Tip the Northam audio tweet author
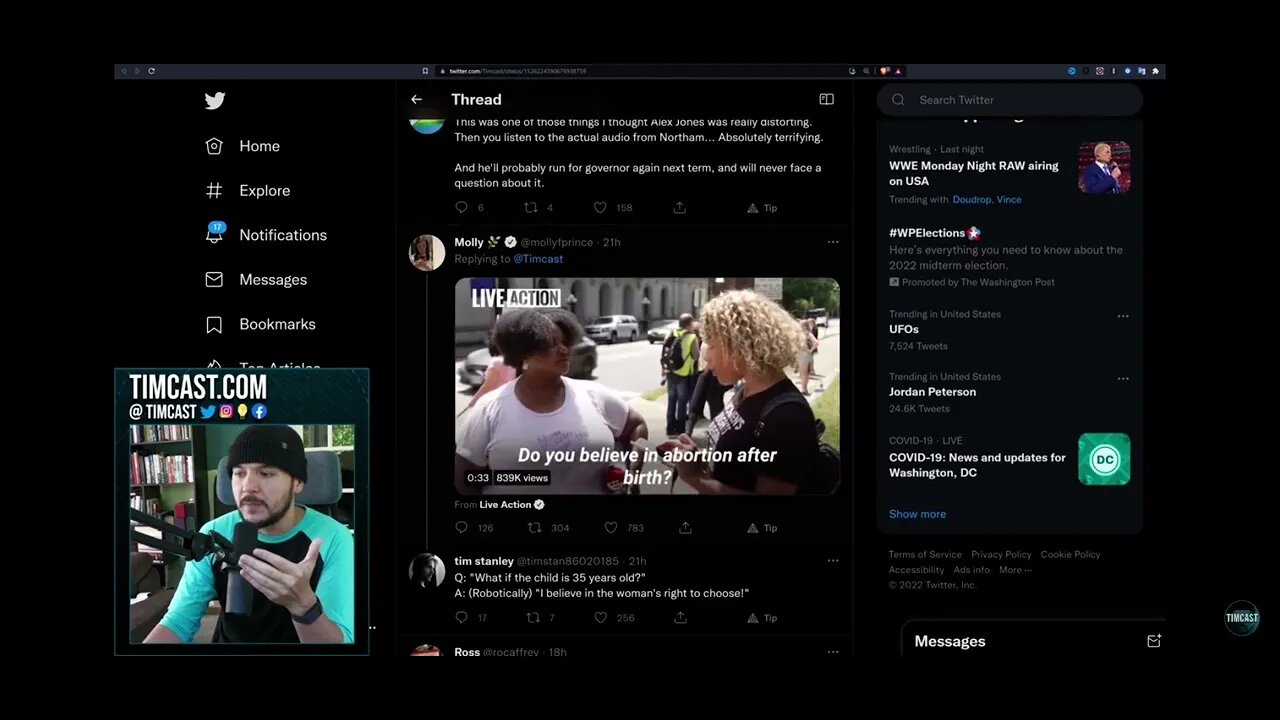 pos(762,208)
